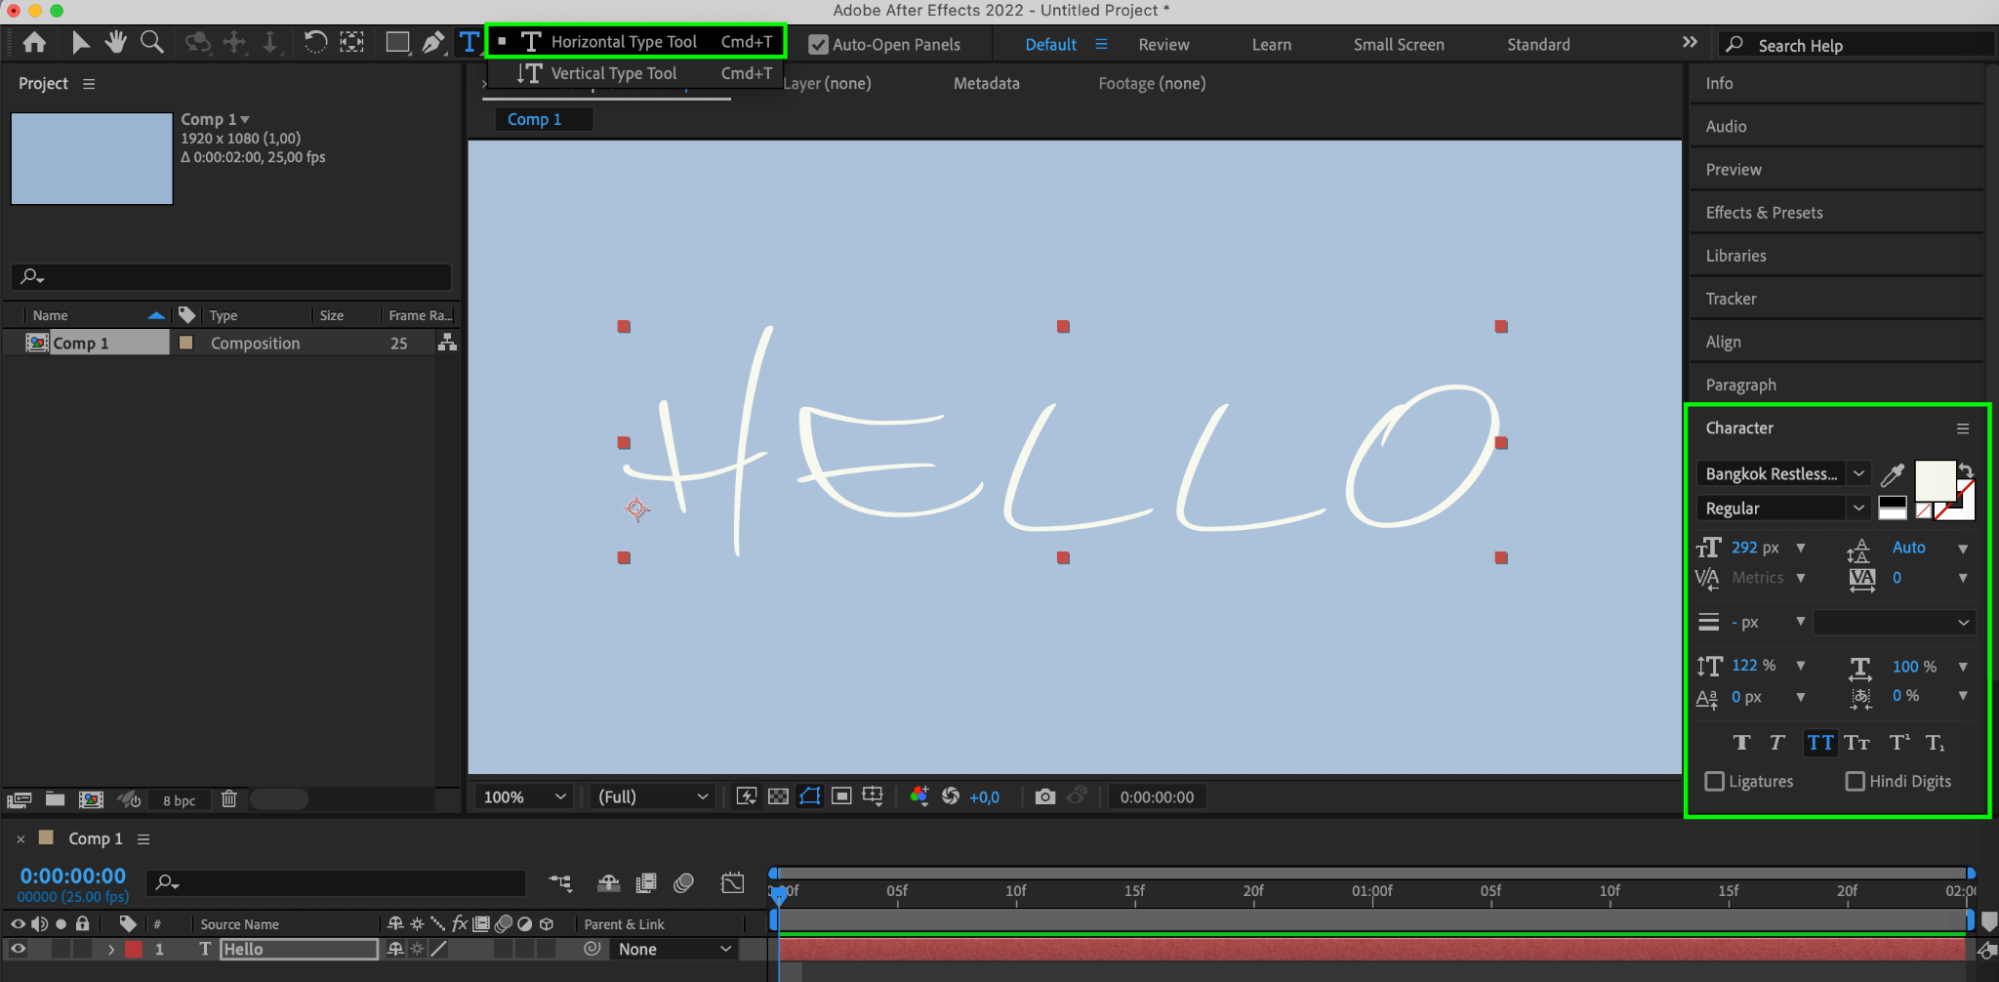Viewport: 1999px width, 982px height.
Task: Select the Hand tool
Action: point(116,43)
